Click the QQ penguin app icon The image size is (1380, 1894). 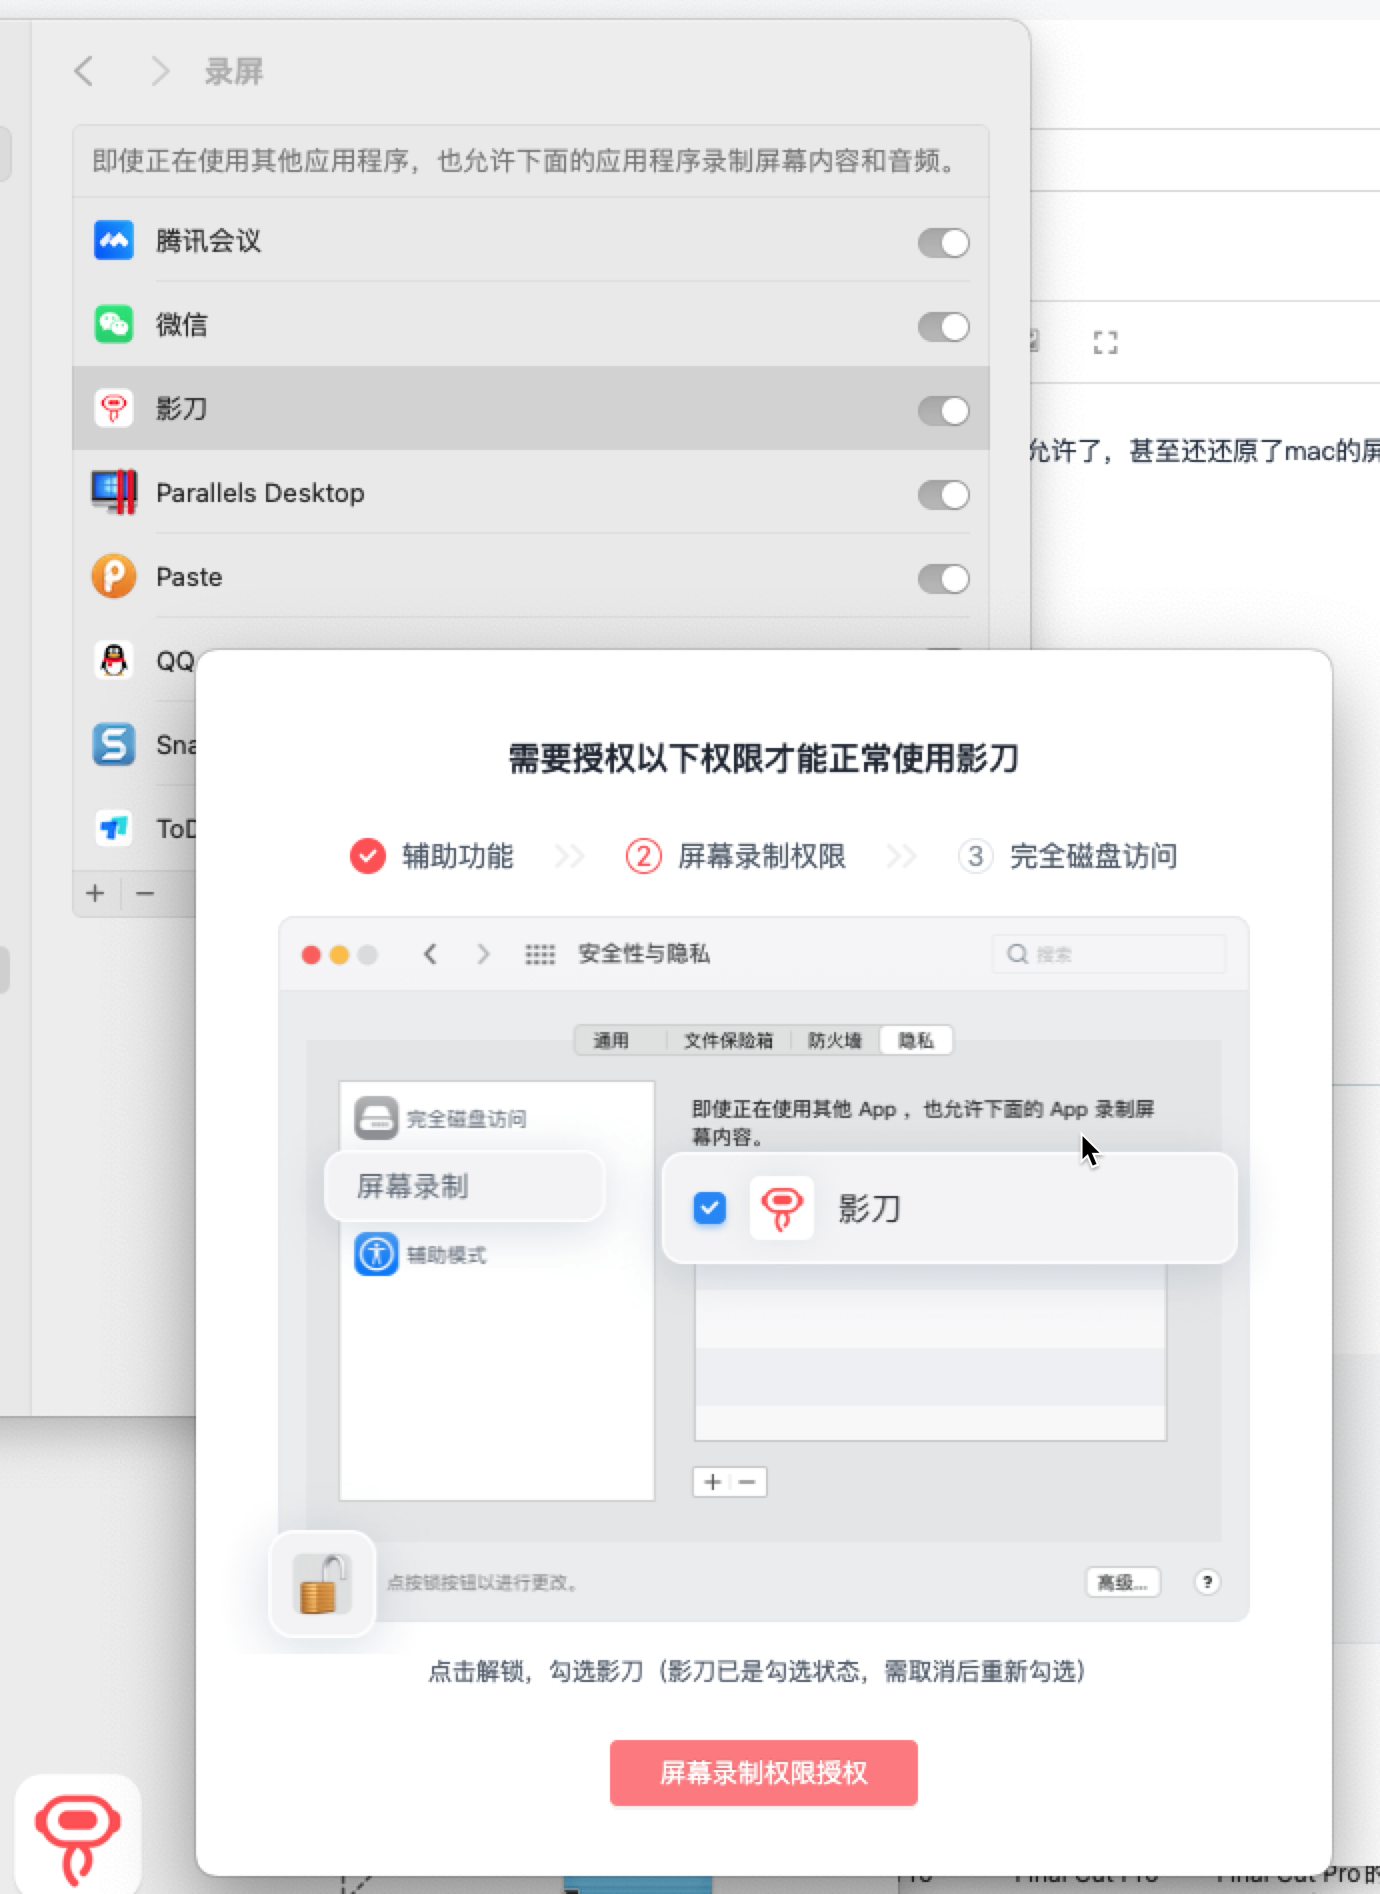click(x=114, y=661)
